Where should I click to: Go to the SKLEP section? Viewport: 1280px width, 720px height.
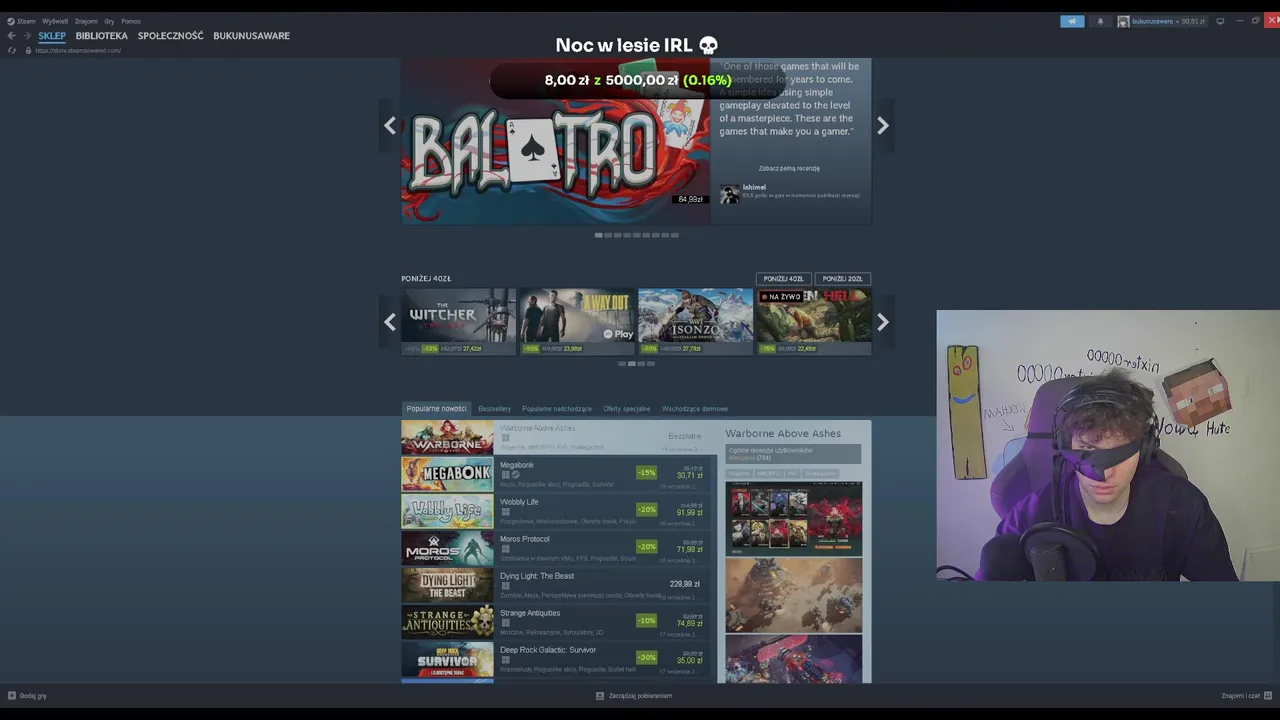pyautogui.click(x=52, y=36)
